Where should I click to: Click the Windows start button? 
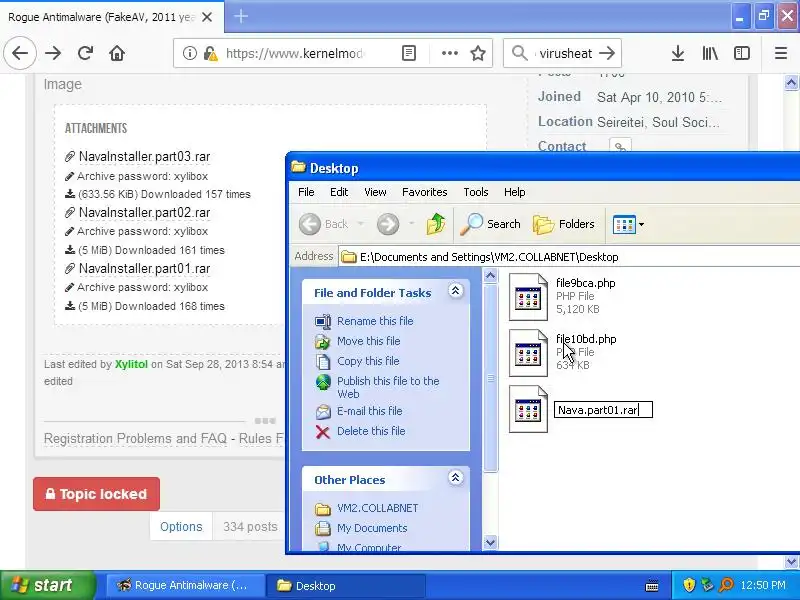click(47, 585)
